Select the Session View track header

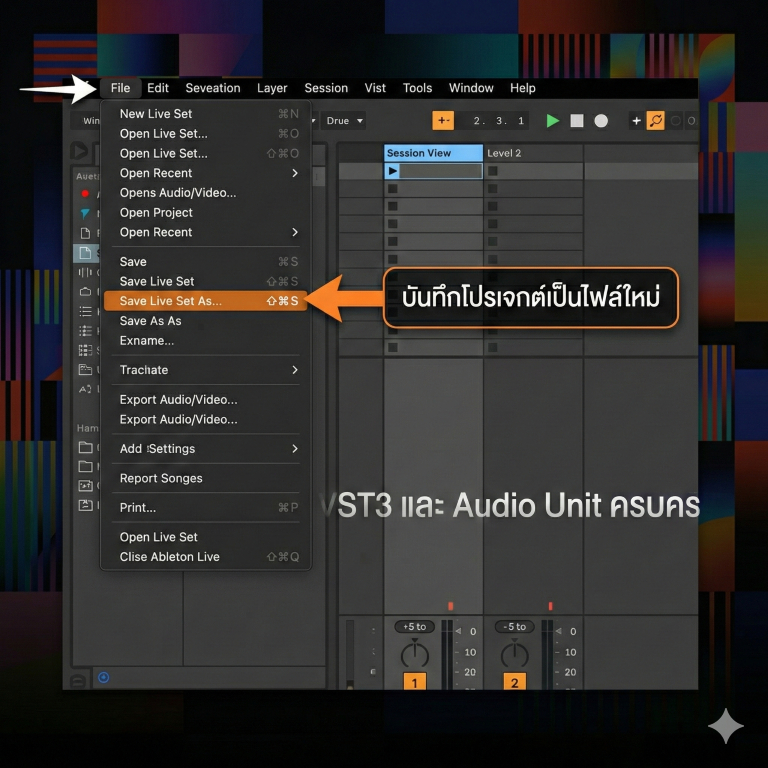pyautogui.click(x=433, y=153)
